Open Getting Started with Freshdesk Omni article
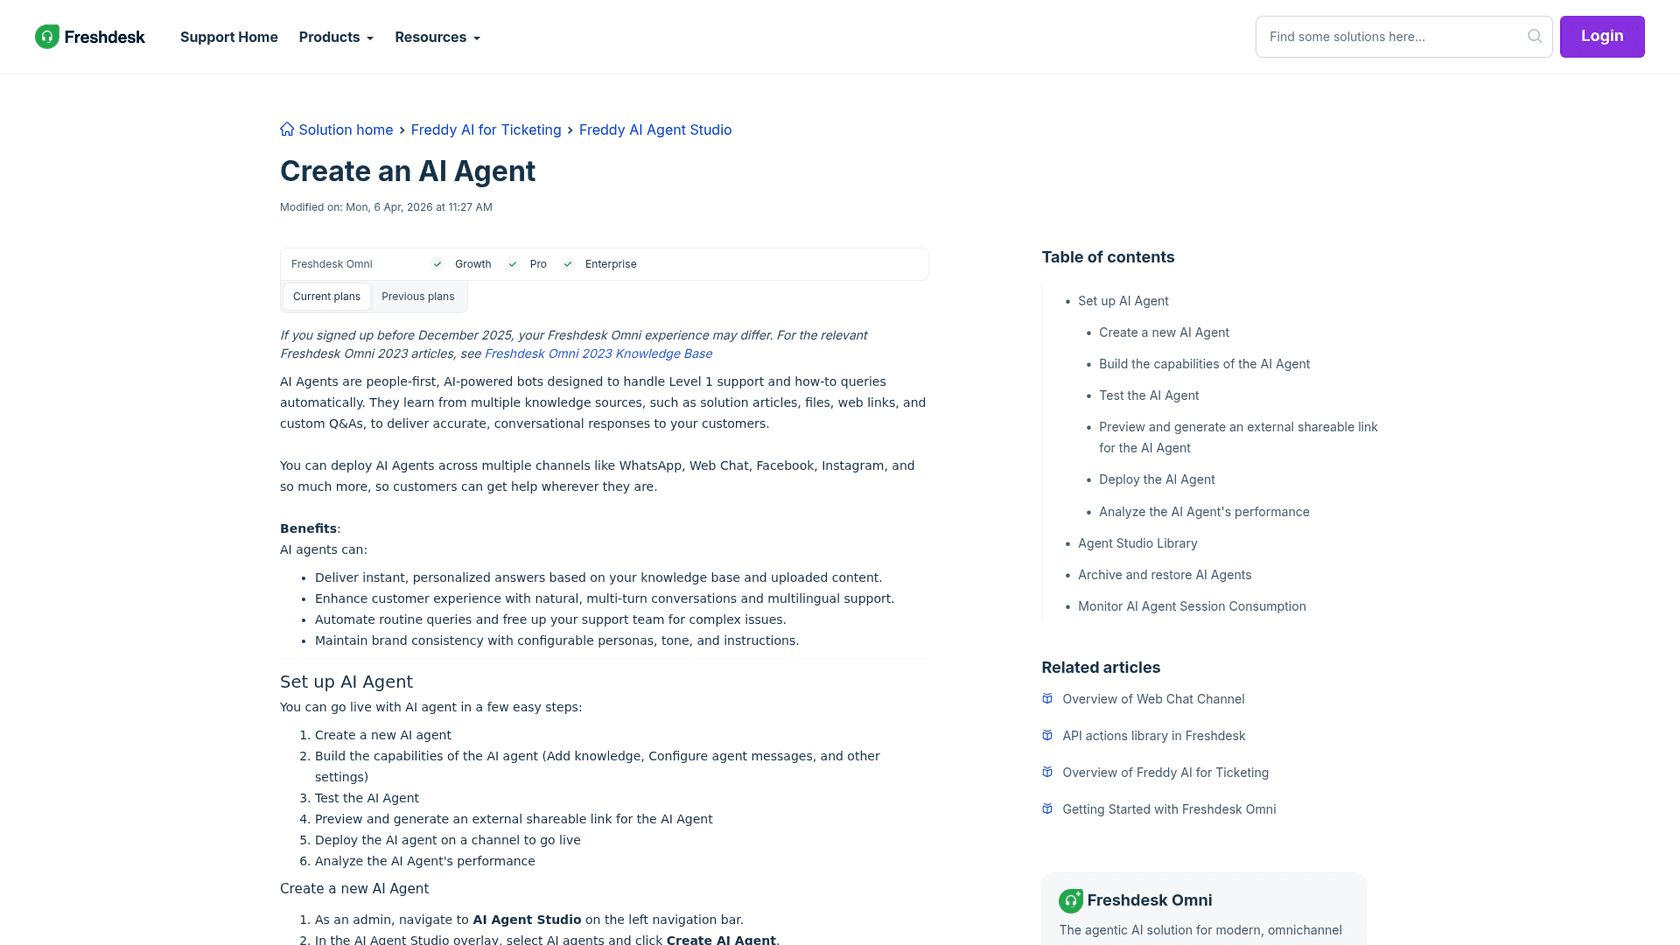 click(1169, 810)
